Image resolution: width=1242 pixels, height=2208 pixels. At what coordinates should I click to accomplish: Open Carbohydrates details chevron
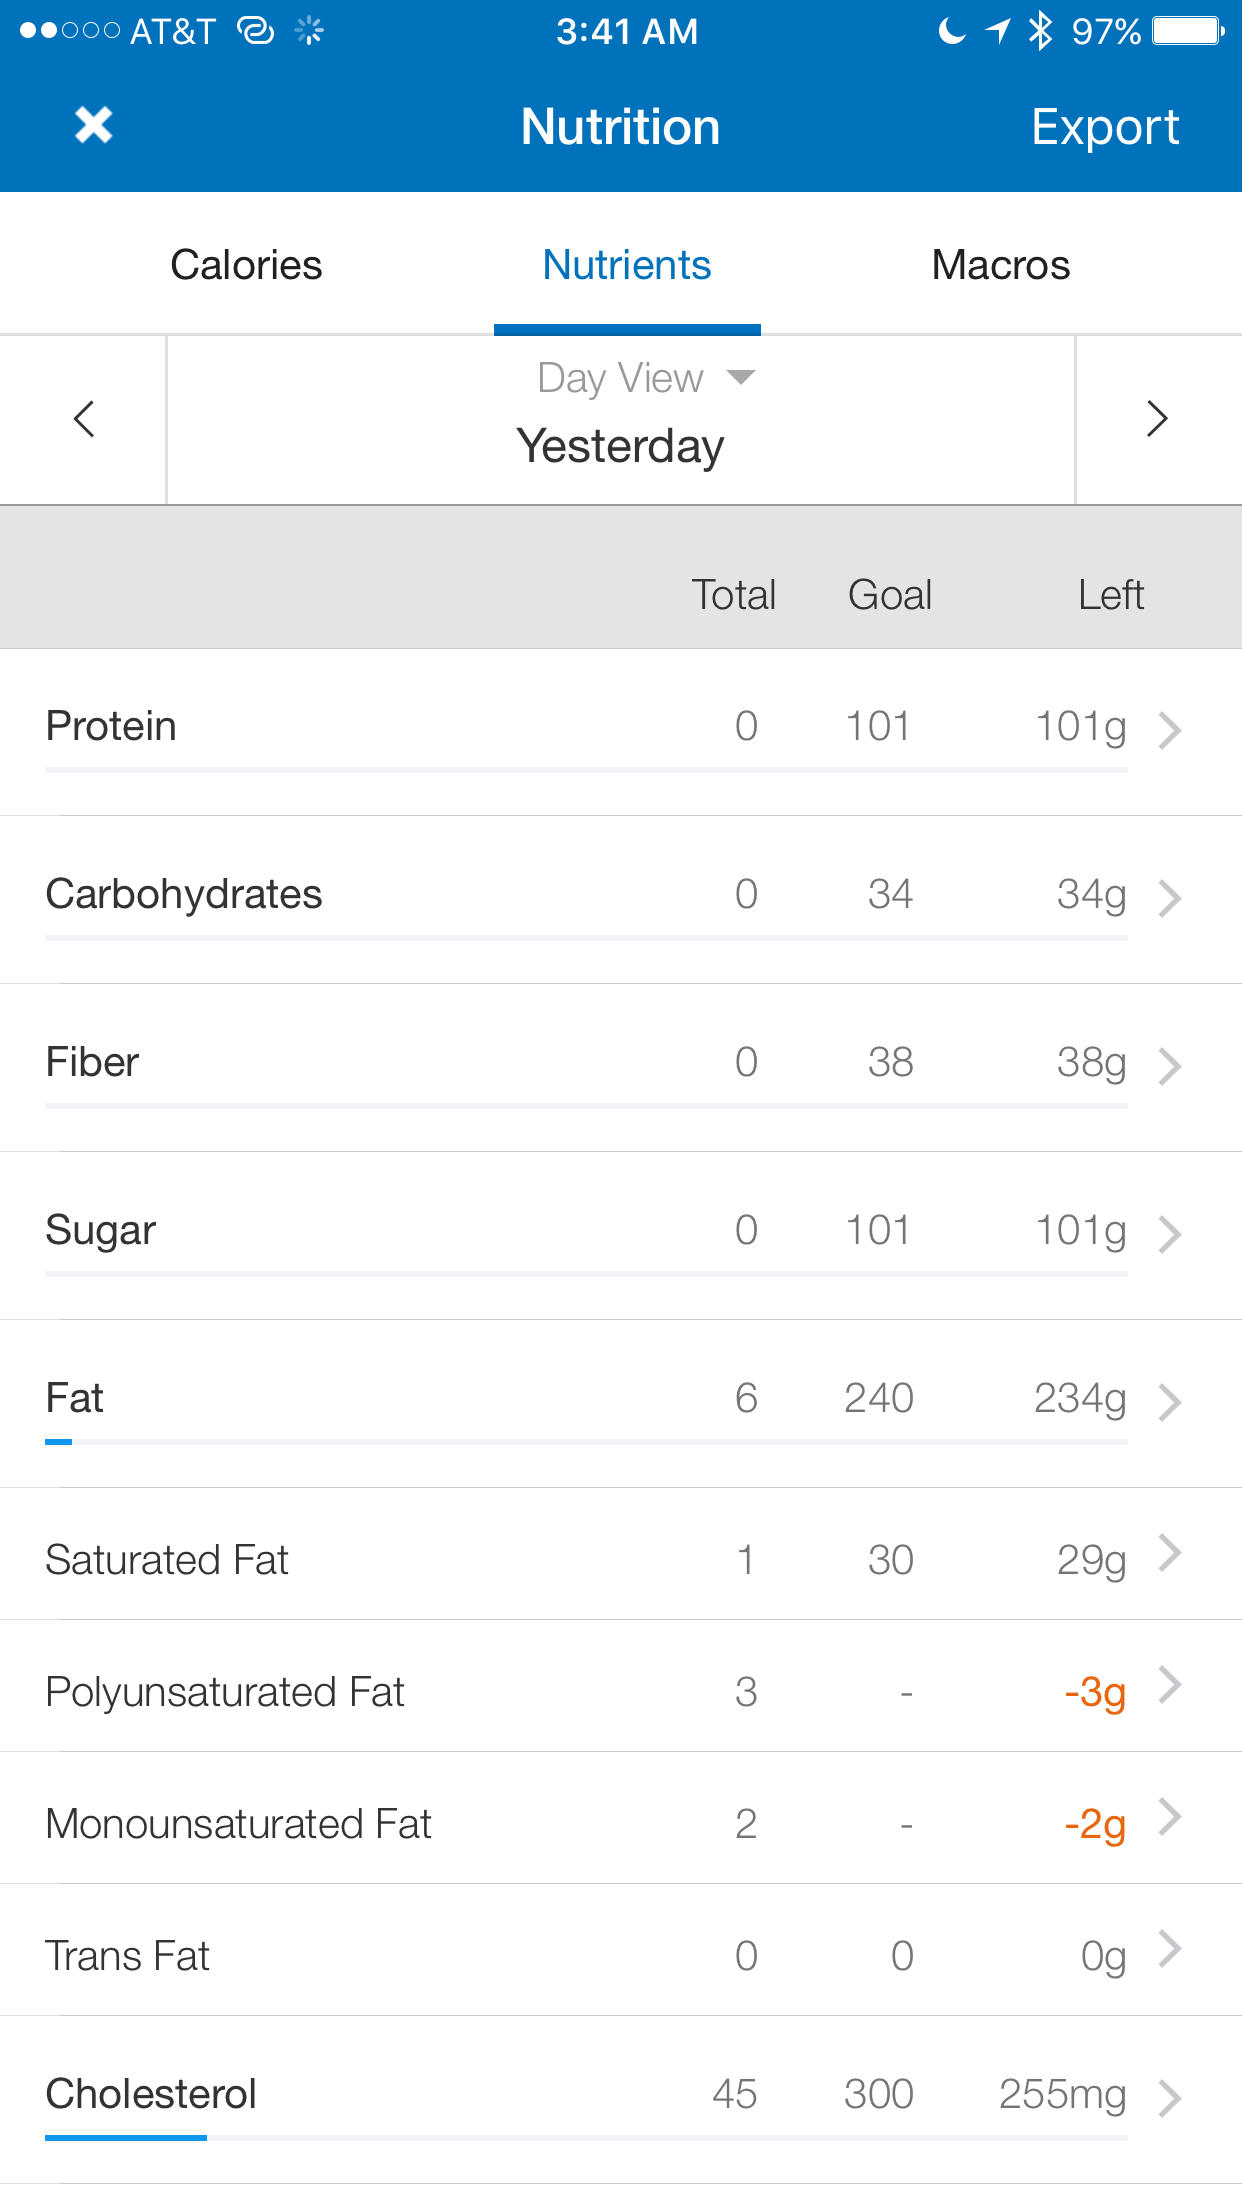[1170, 898]
